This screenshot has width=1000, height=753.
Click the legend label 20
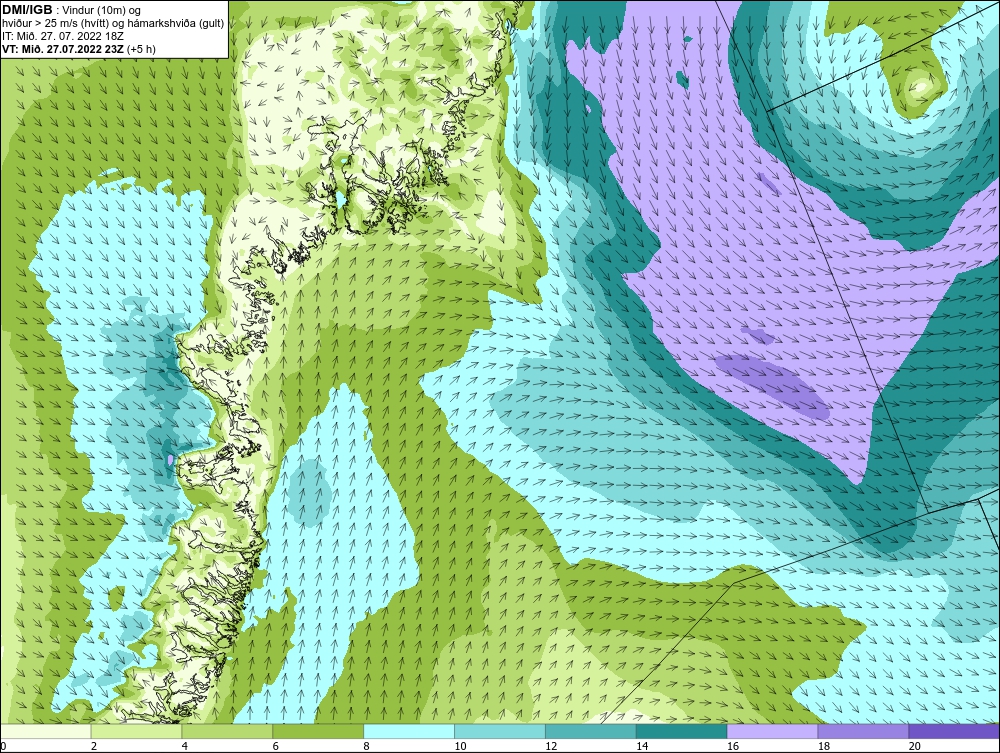914,746
